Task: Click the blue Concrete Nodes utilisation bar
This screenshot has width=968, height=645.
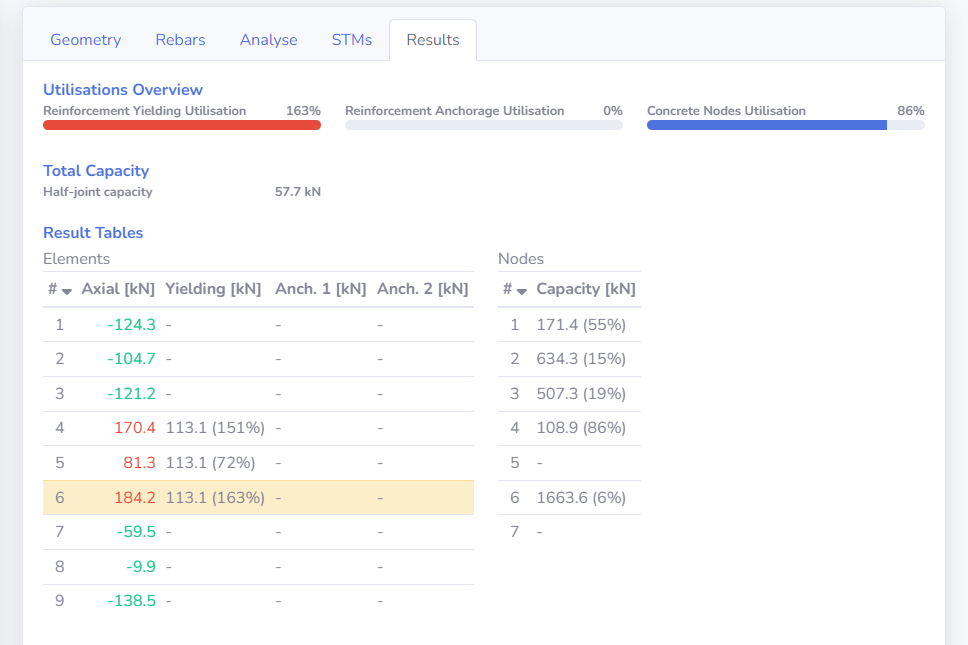Action: 766,125
